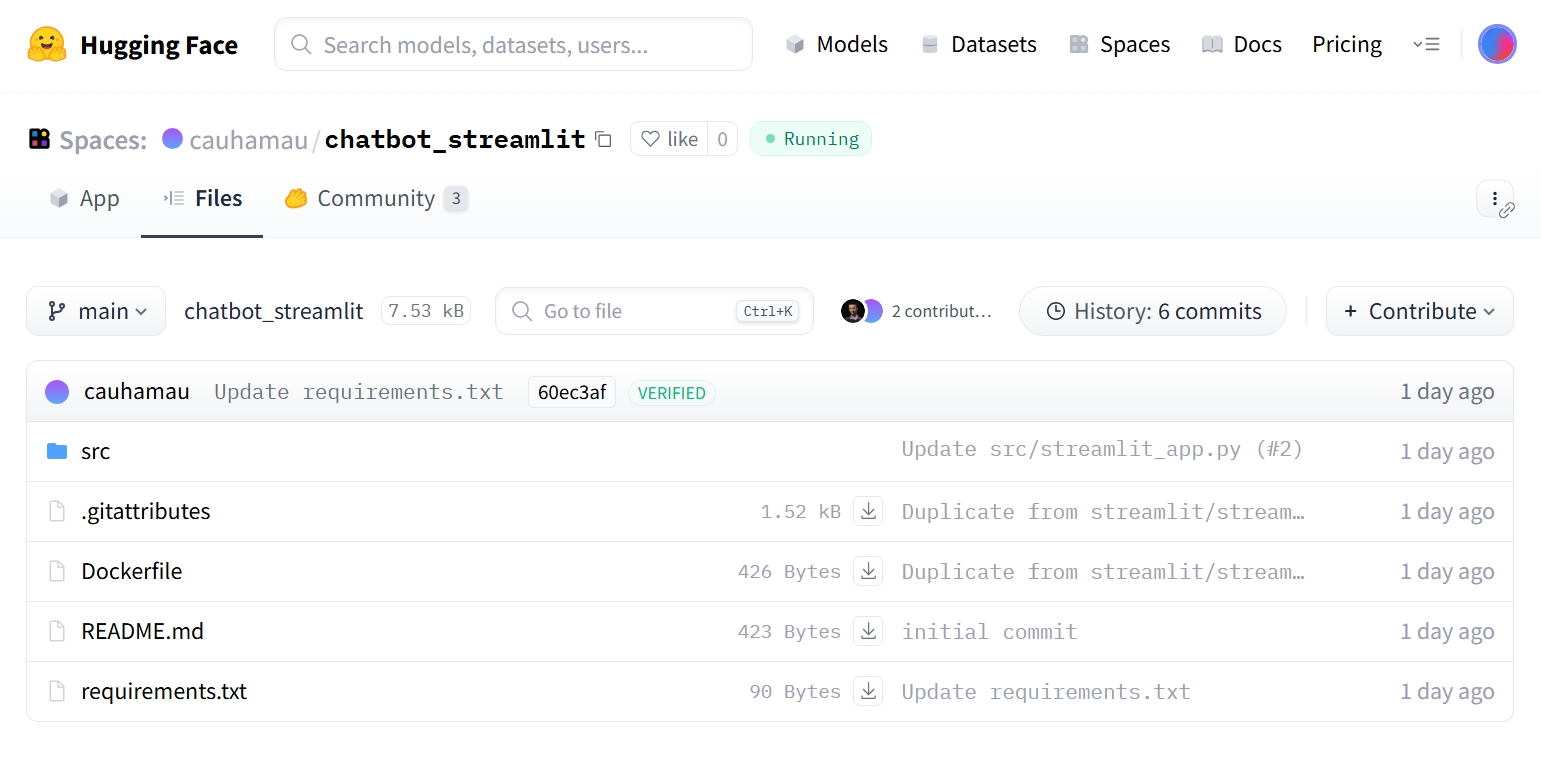The width and height of the screenshot is (1541, 757).
Task: Open the Community tab
Action: click(x=375, y=198)
